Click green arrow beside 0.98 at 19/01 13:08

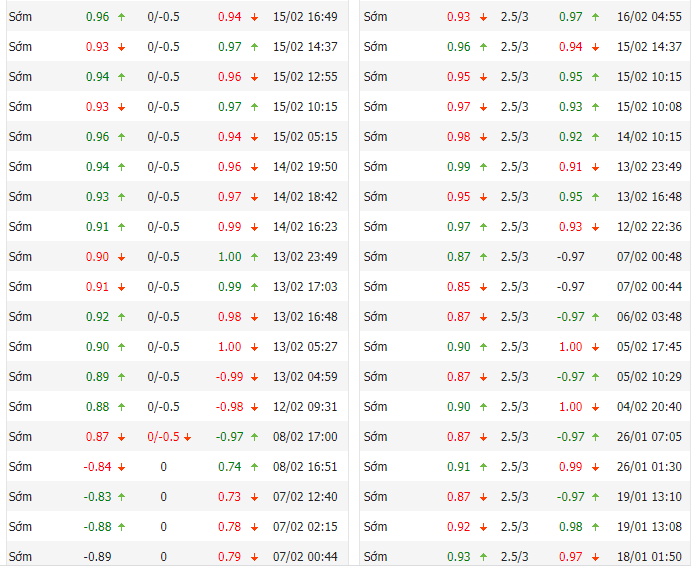[x=595, y=527]
